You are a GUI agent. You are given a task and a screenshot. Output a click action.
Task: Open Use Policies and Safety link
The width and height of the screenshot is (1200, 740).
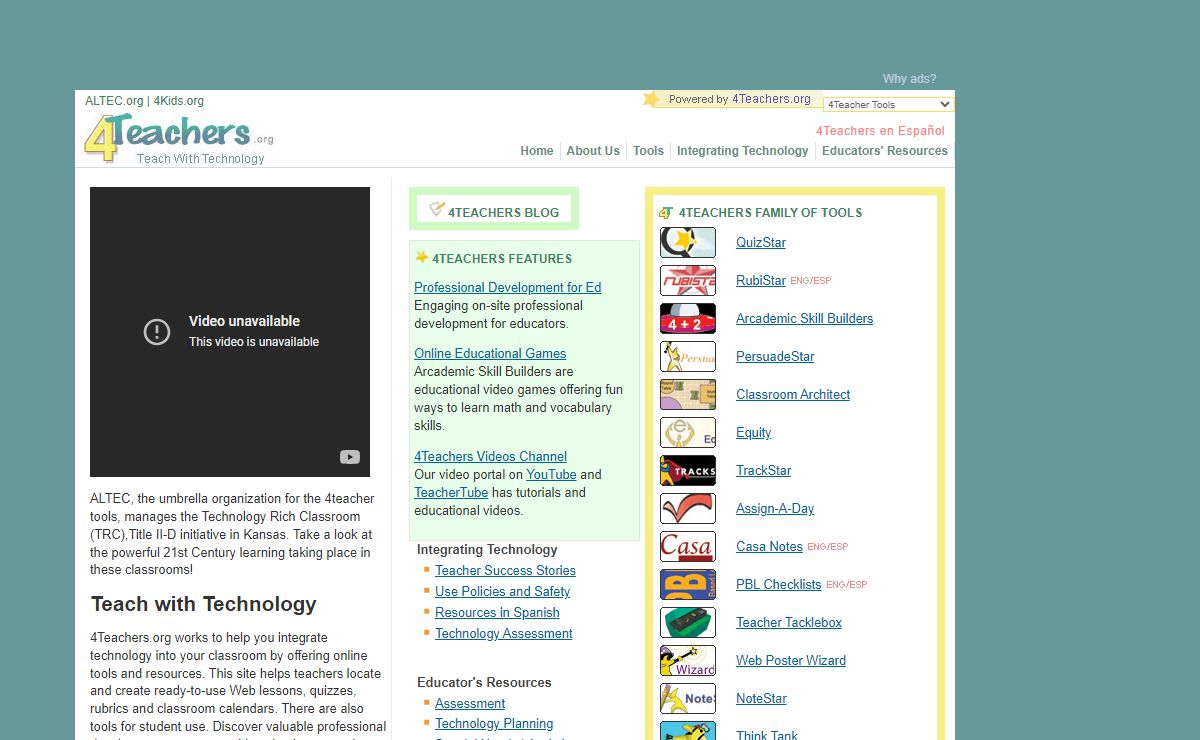pos(502,591)
